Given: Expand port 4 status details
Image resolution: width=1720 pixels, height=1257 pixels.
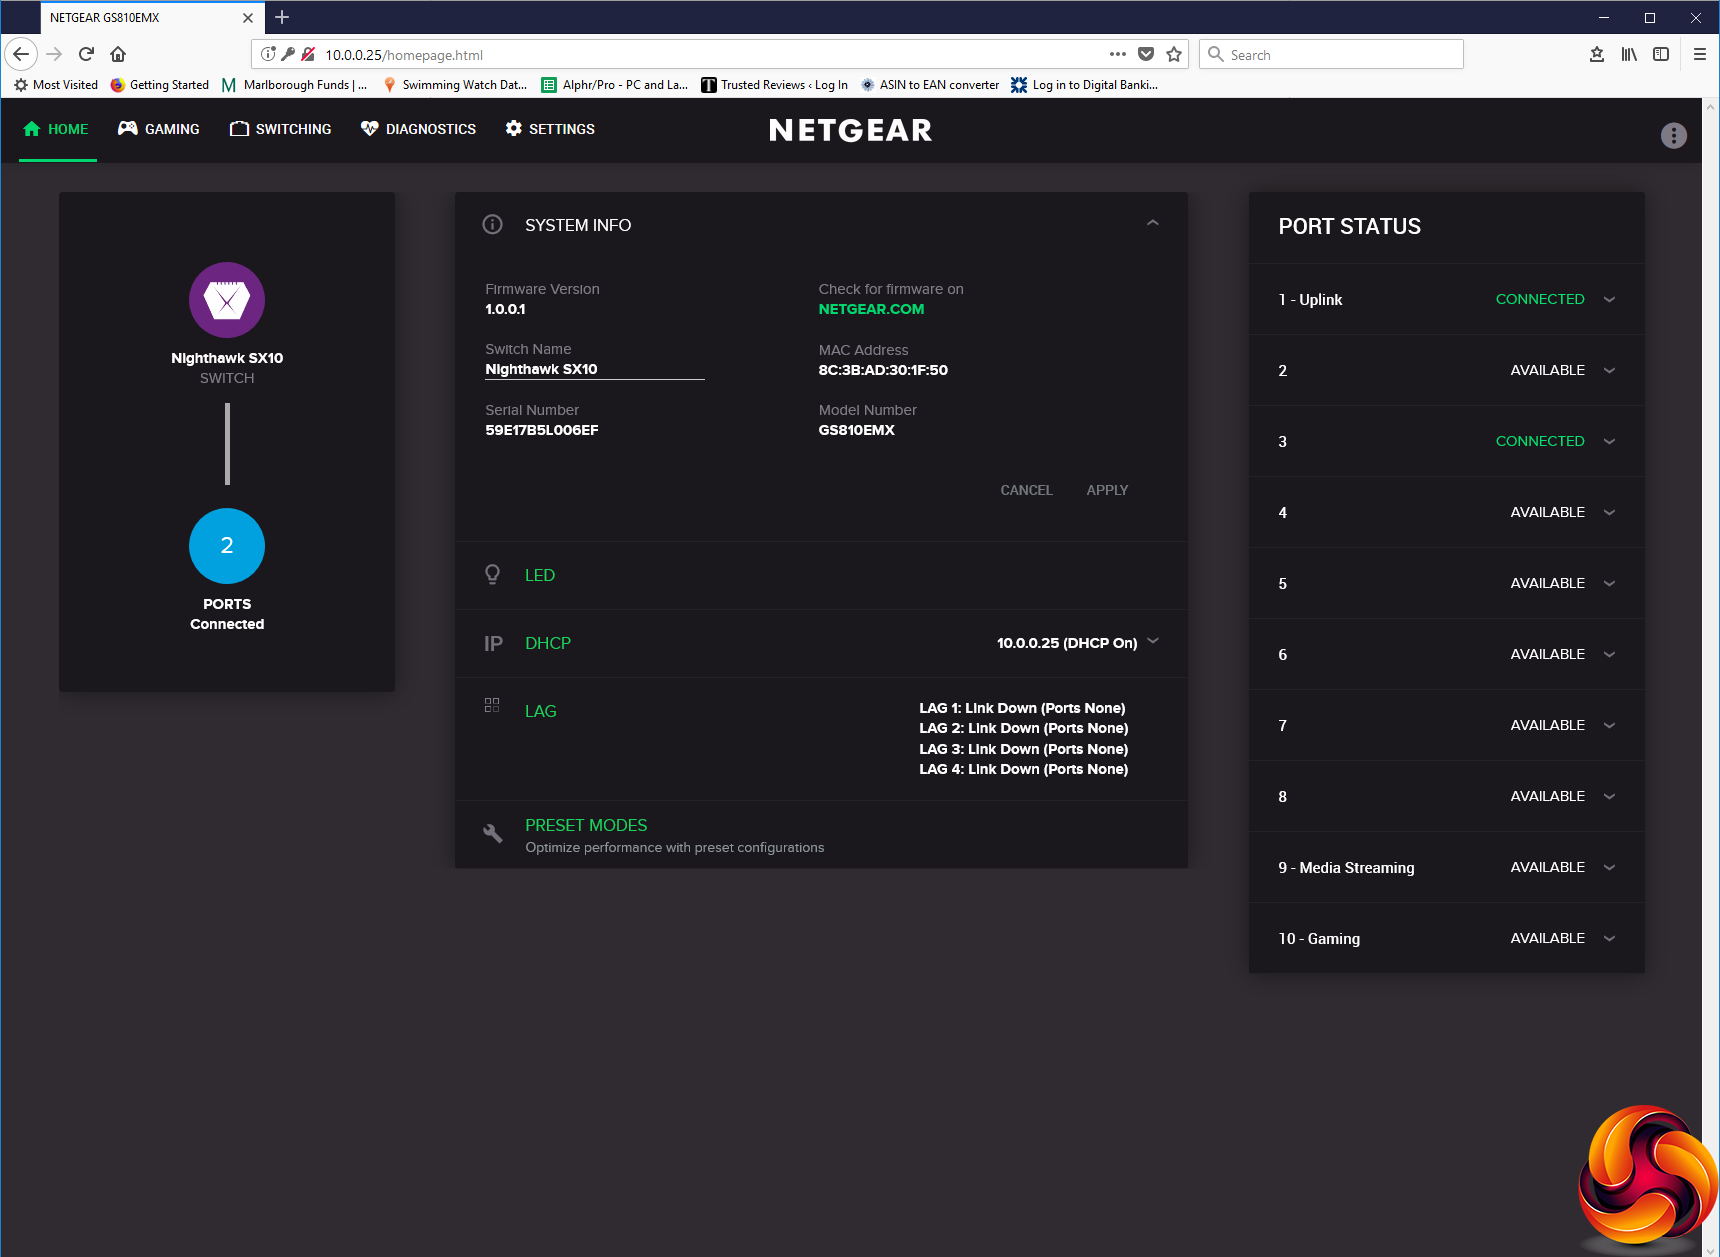Looking at the screenshot, I should pyautogui.click(x=1609, y=512).
